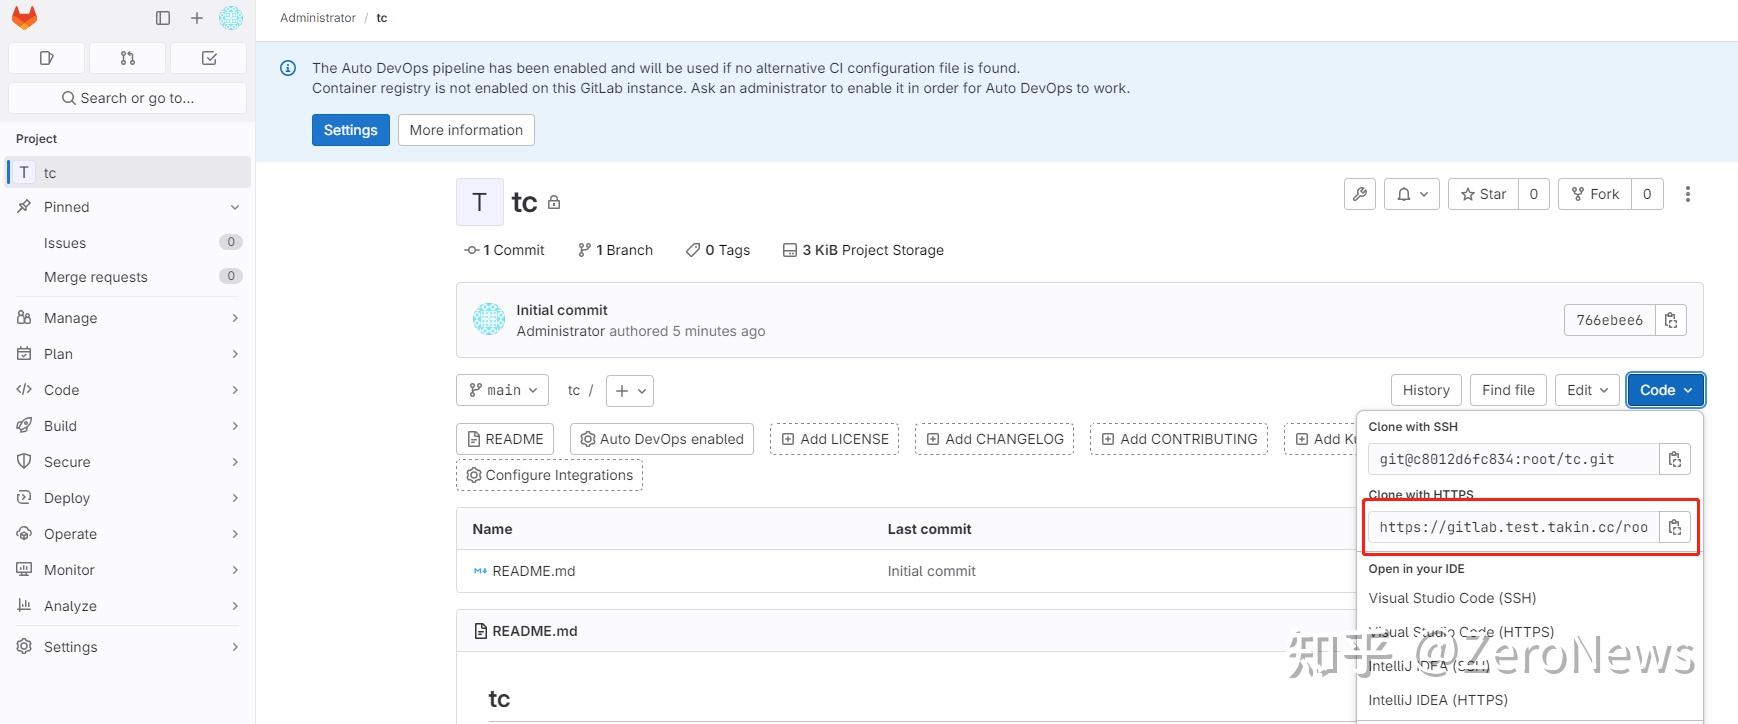
Task: Click the blue Settings button
Action: [x=350, y=130]
